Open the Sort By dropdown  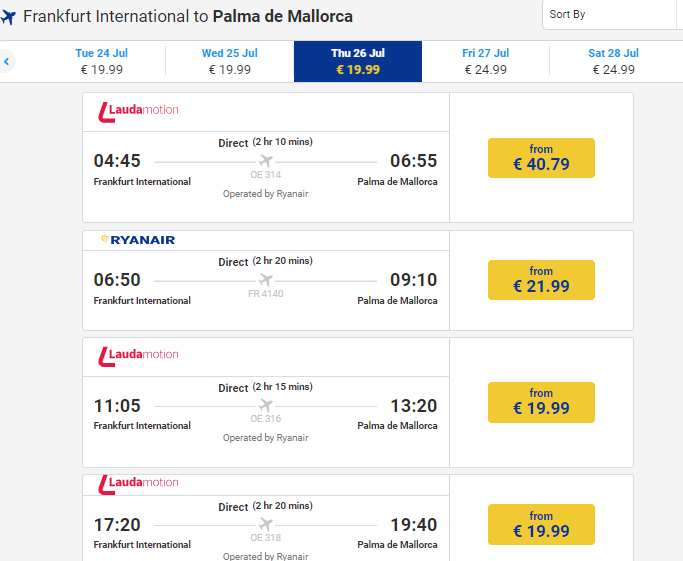pos(611,15)
